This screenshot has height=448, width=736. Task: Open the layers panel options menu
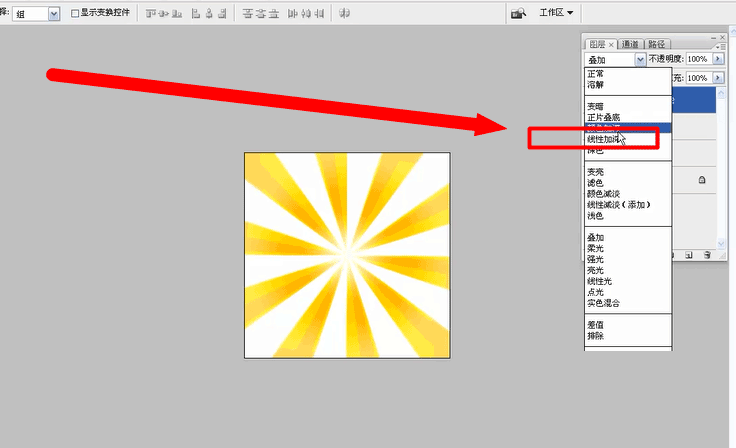[721, 46]
